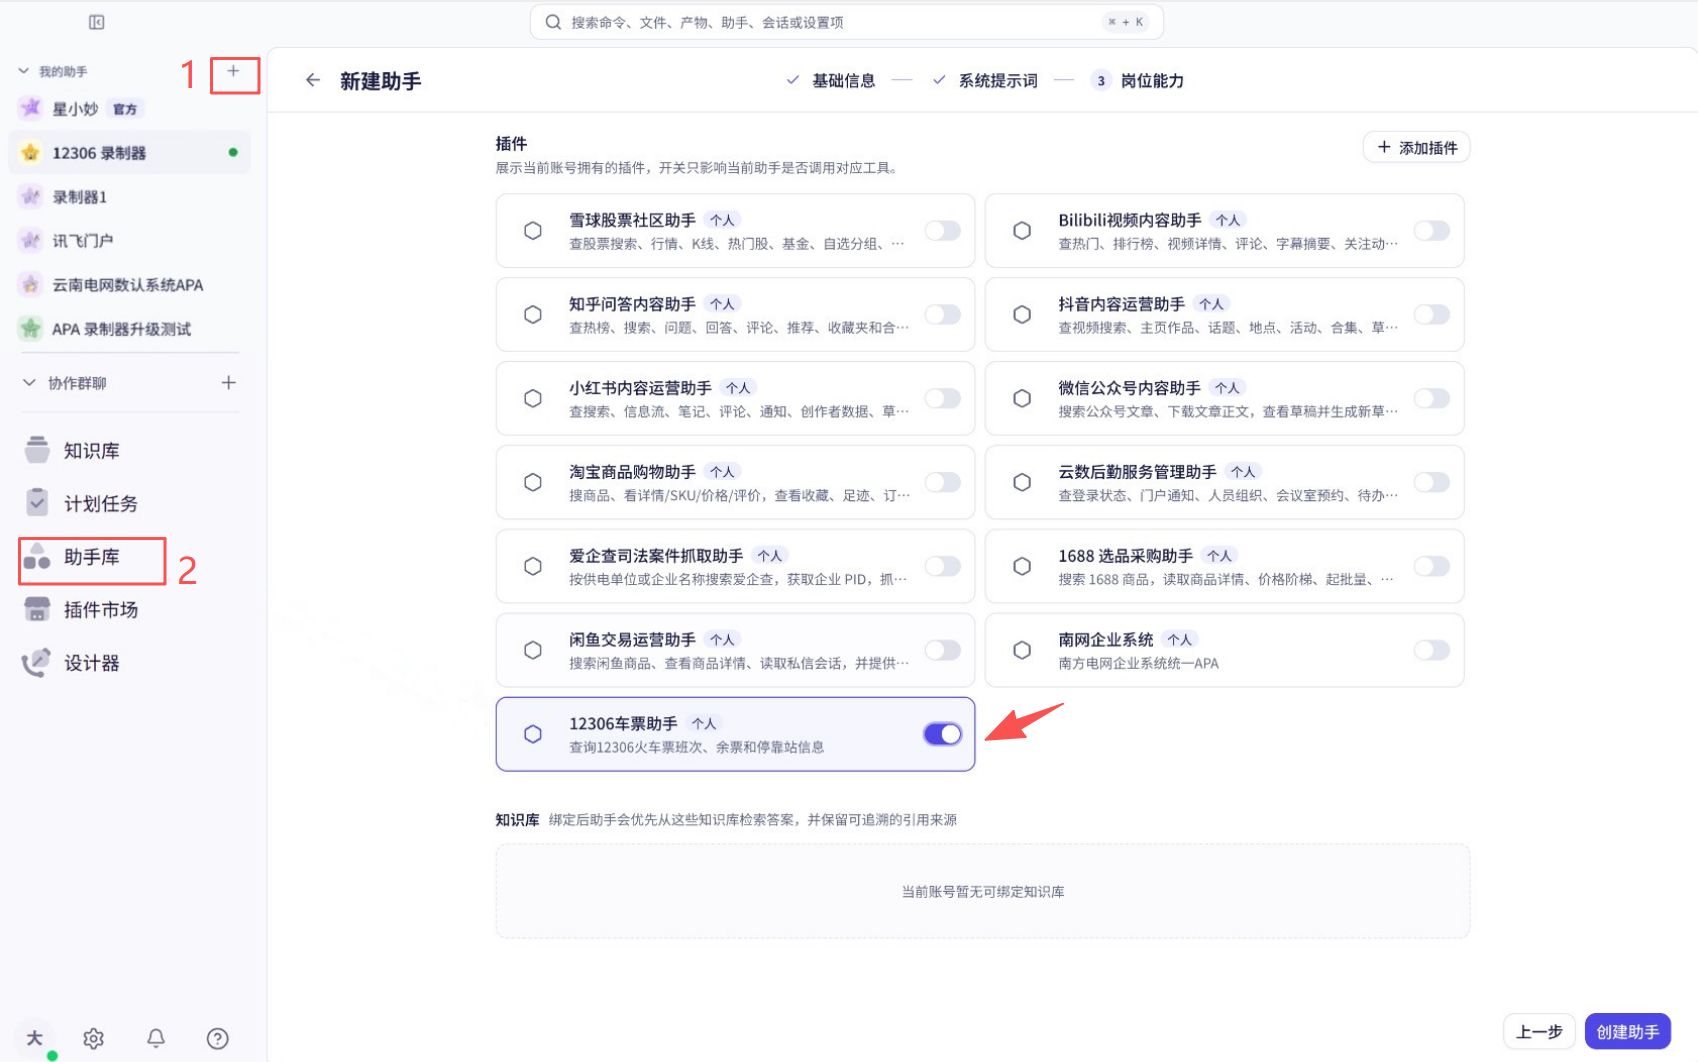Enable the 雪球股票社区助手 plugin switch
The image size is (1698, 1062).
click(942, 231)
